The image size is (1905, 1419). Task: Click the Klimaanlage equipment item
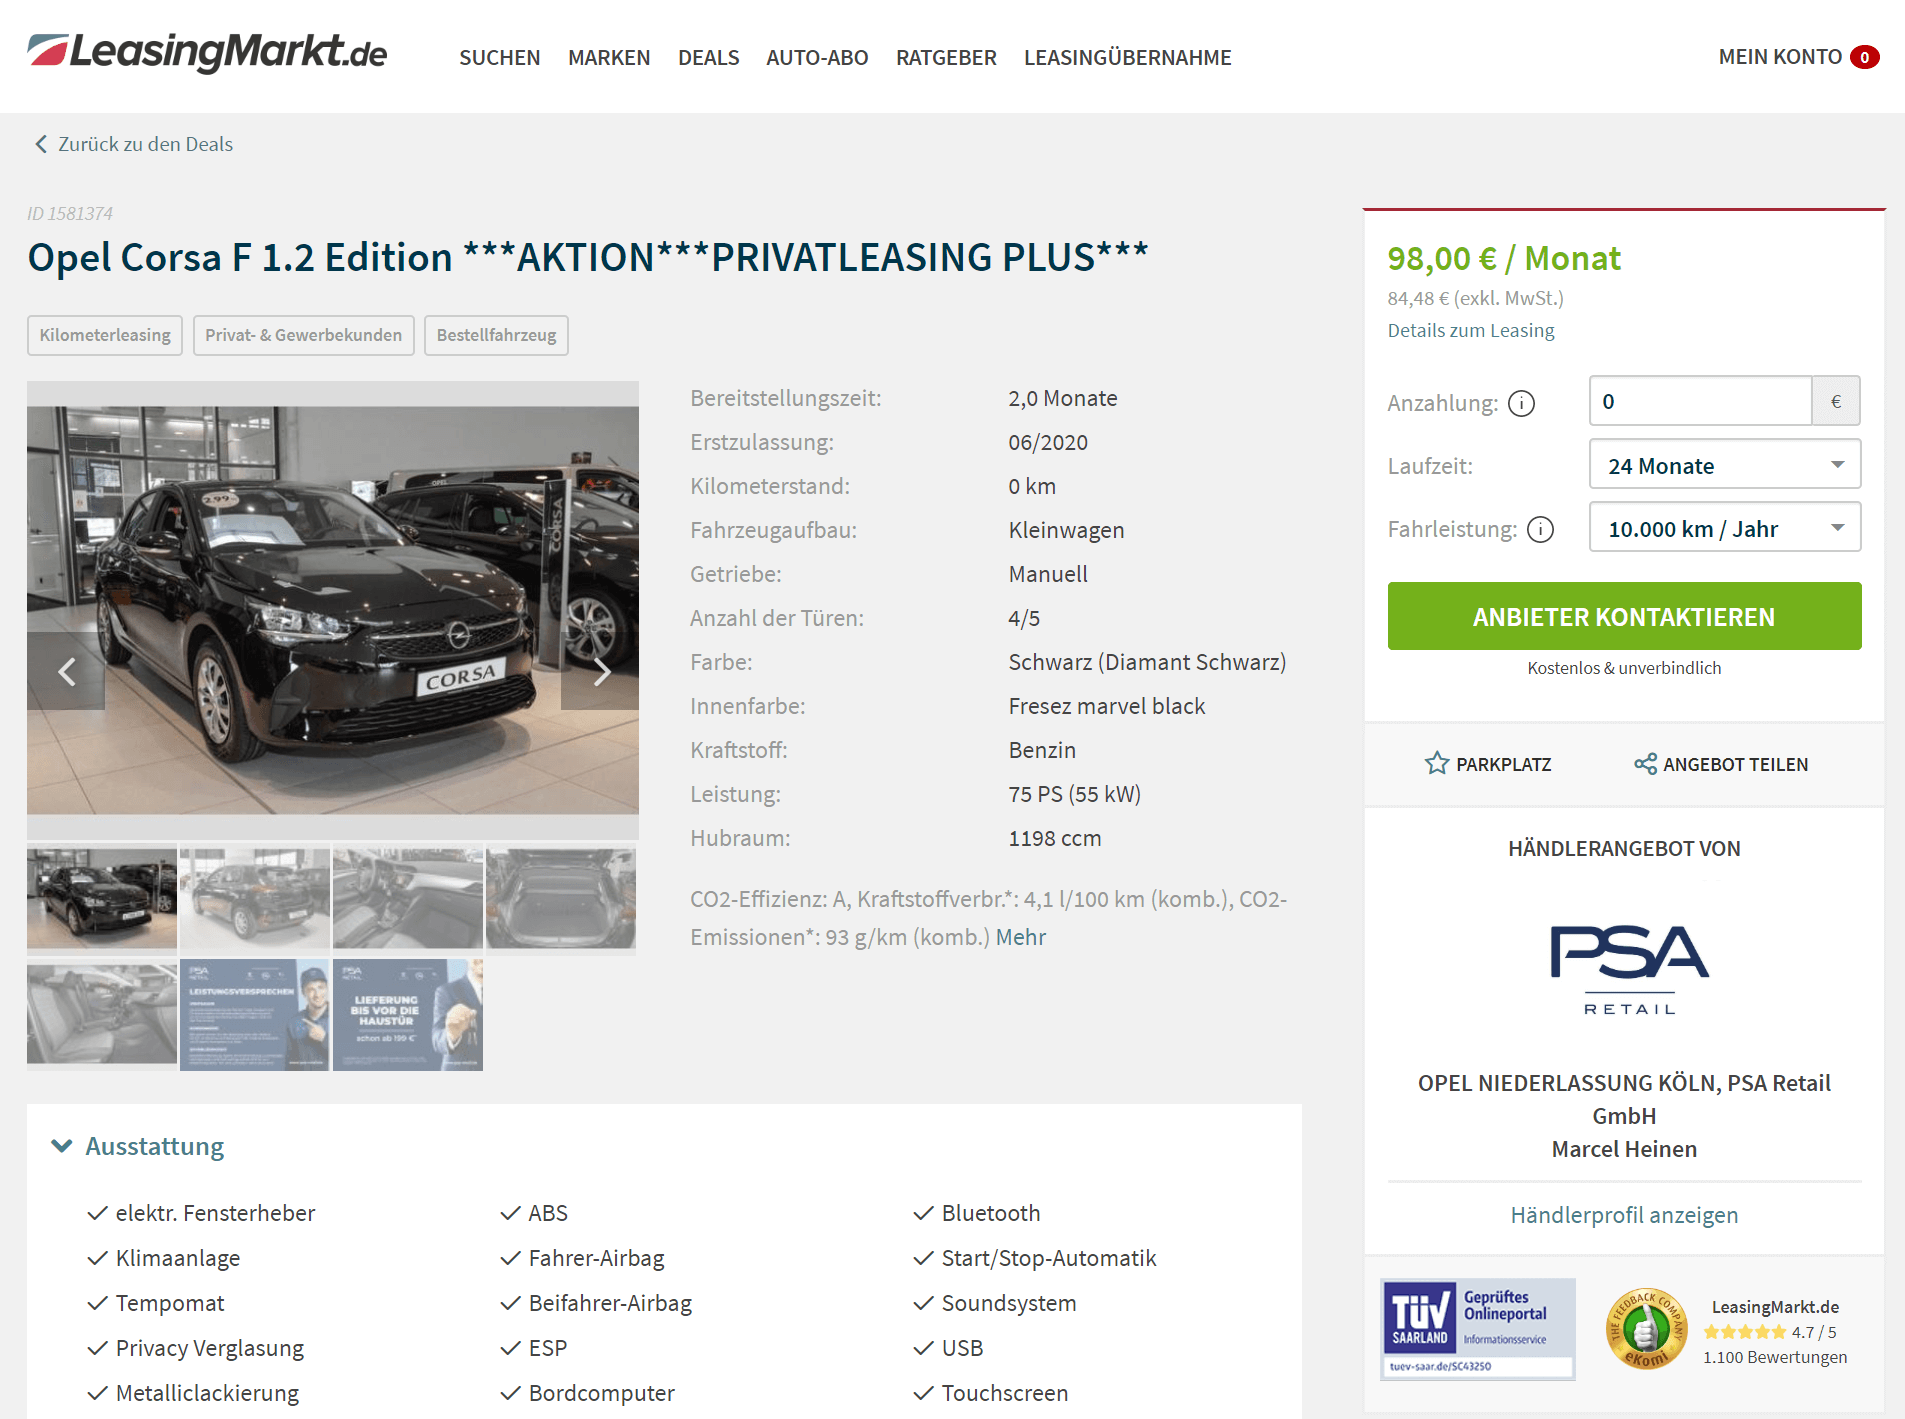coord(178,1258)
